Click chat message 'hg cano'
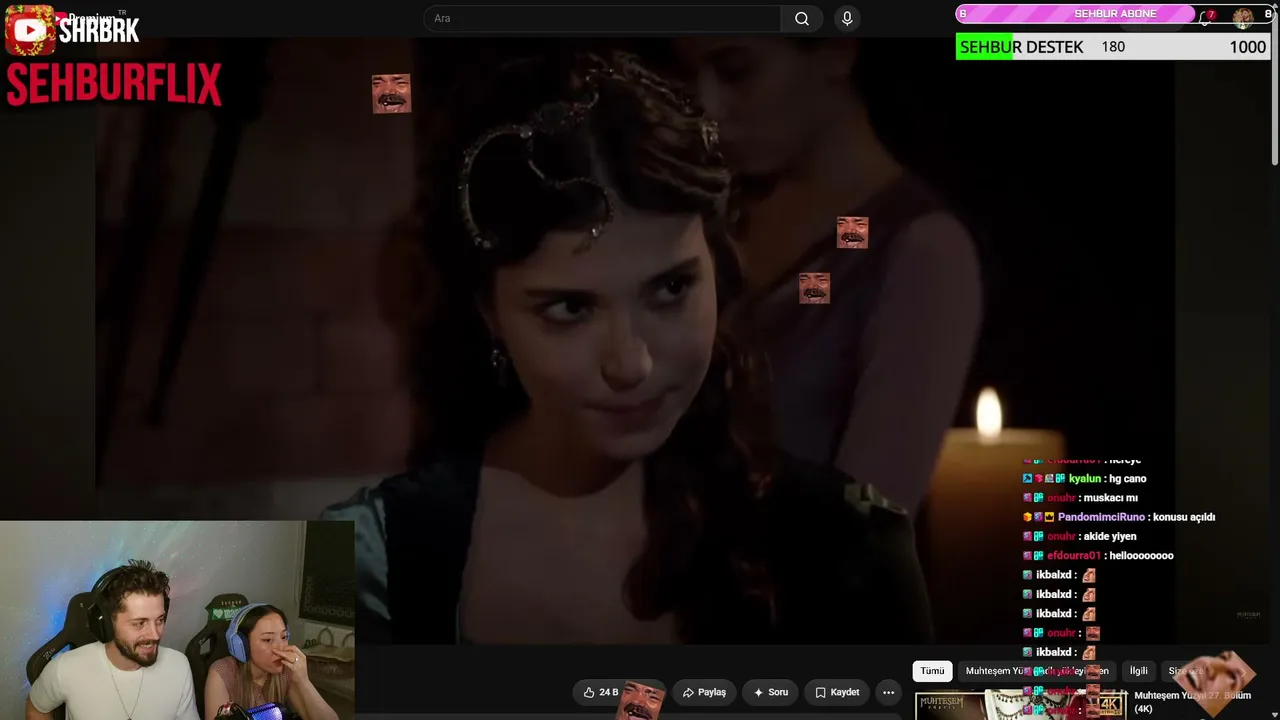Image resolution: width=1280 pixels, height=720 pixels. tap(1127, 479)
